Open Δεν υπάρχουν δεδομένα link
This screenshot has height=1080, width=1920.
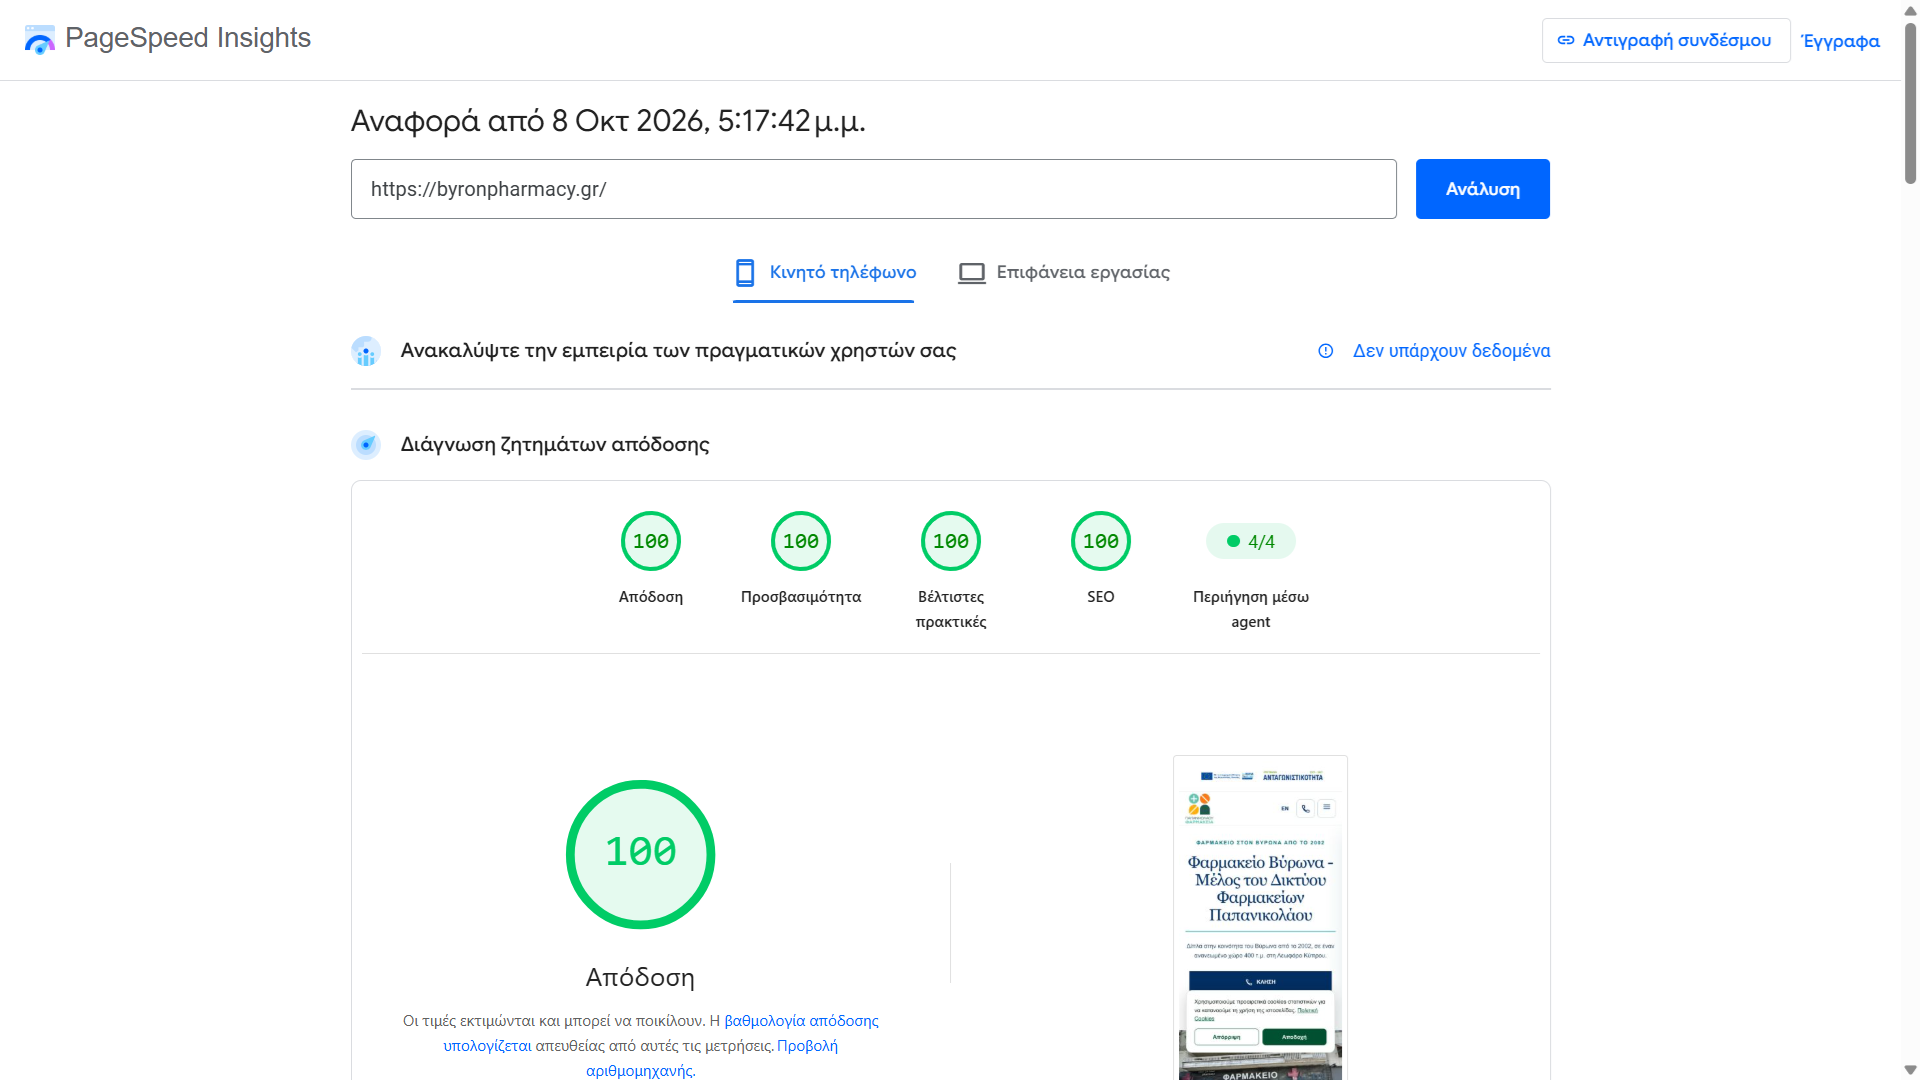(x=1452, y=351)
